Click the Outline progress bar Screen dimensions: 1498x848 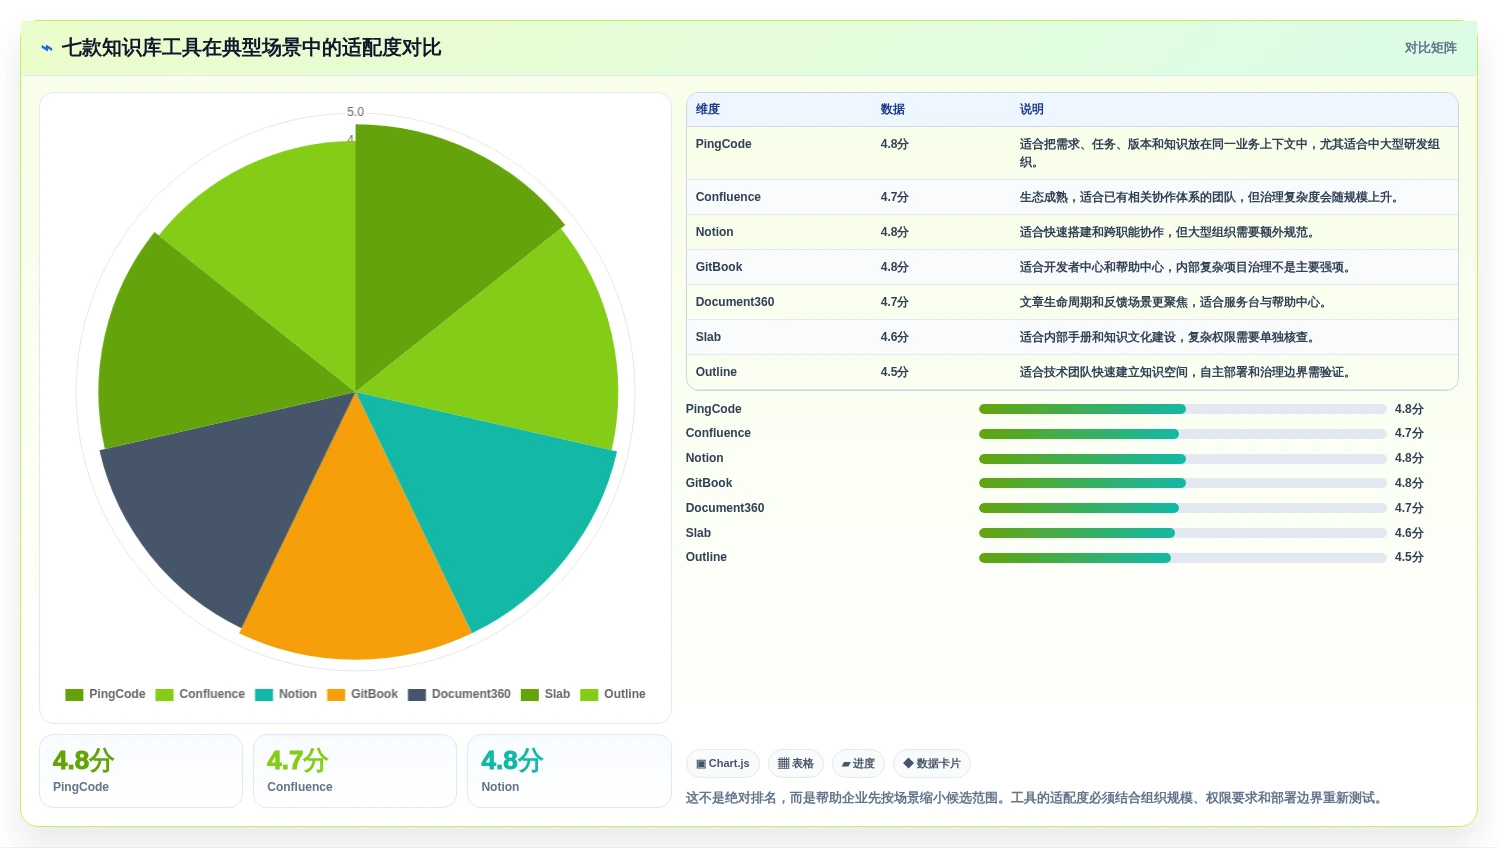pyautogui.click(x=1183, y=558)
